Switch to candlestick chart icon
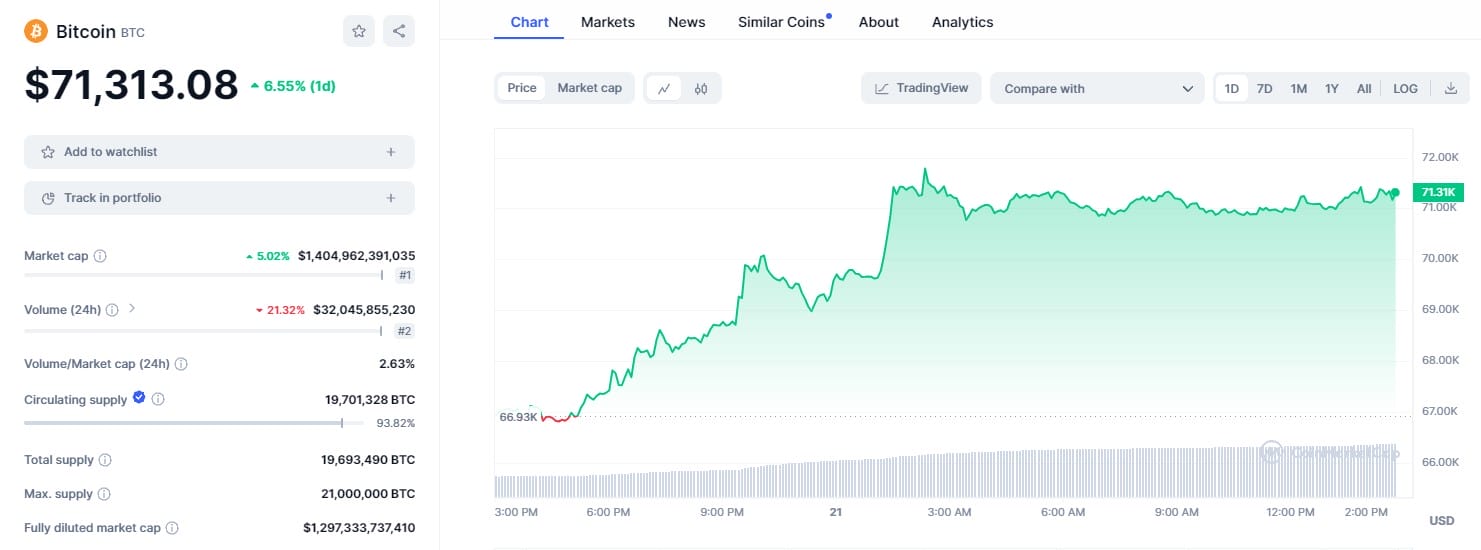Viewport: 1481px width, 550px height. click(701, 88)
